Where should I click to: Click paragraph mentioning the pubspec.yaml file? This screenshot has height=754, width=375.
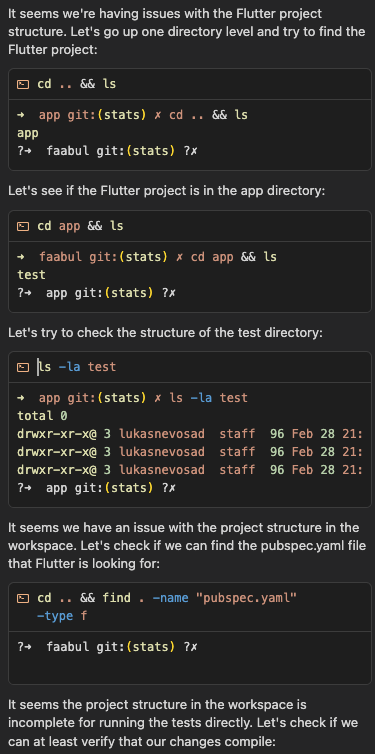coord(187,545)
